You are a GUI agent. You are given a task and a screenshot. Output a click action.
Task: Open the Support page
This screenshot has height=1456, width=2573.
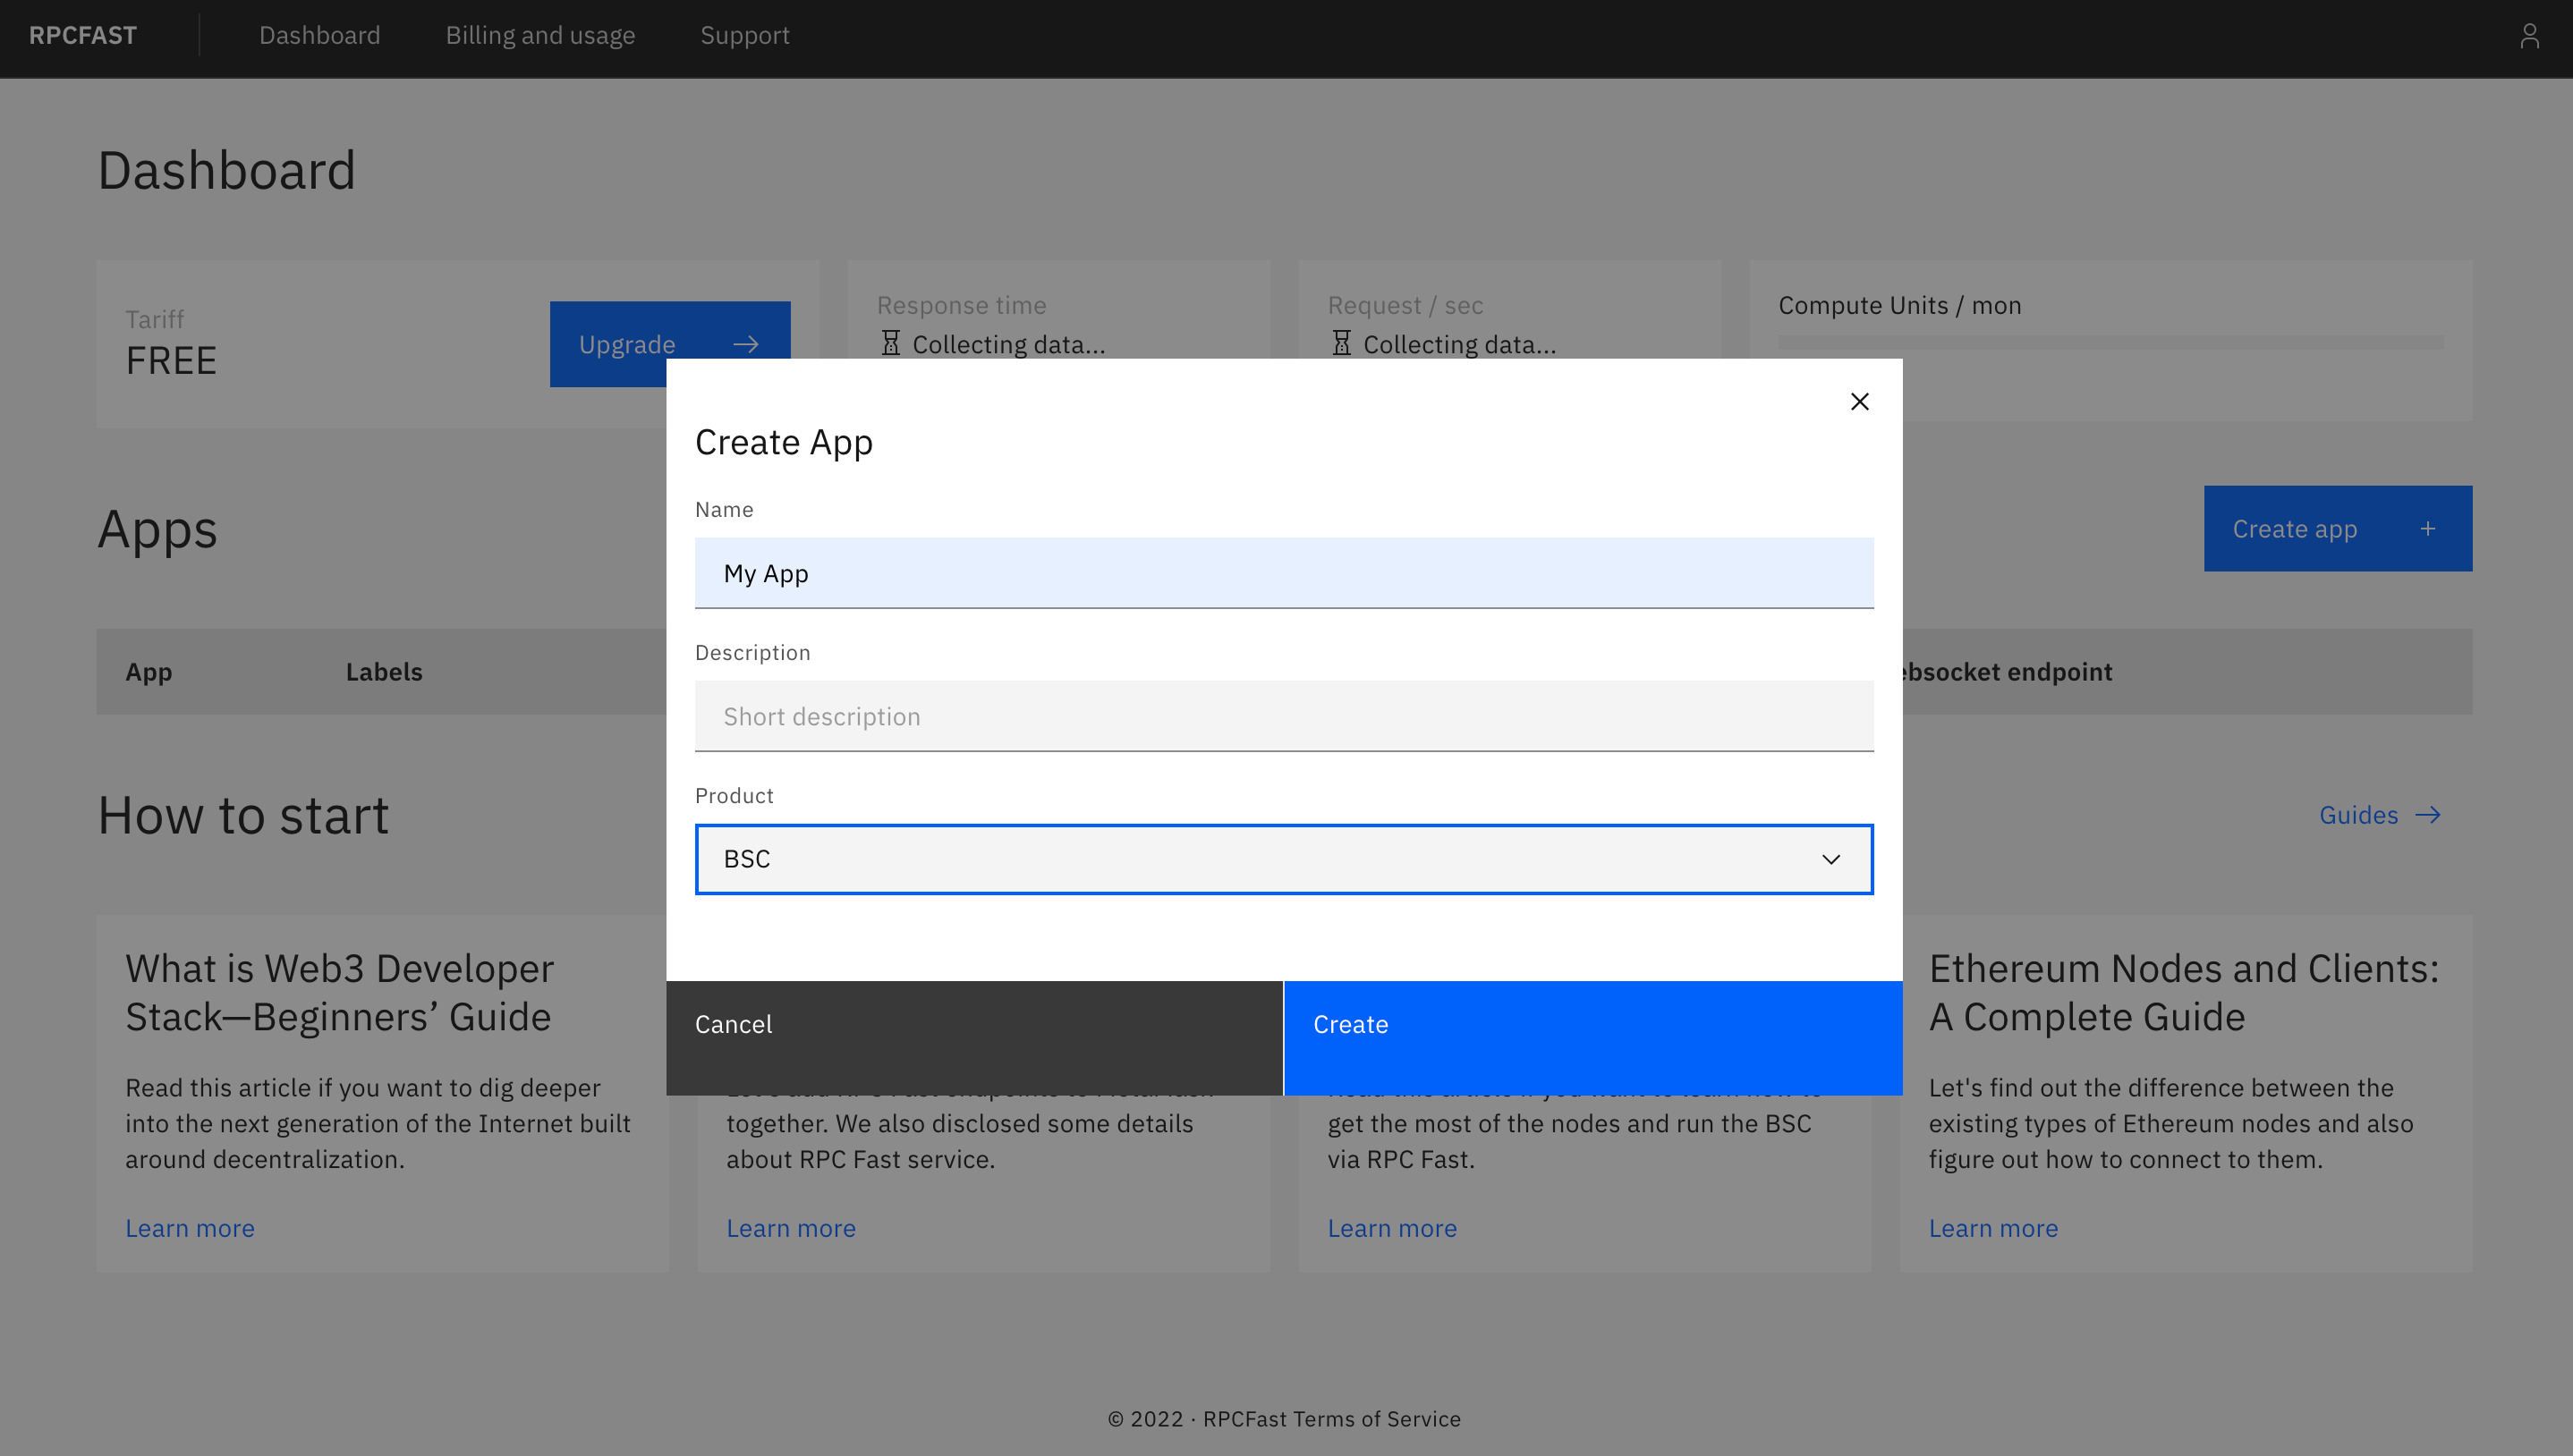pyautogui.click(x=744, y=35)
